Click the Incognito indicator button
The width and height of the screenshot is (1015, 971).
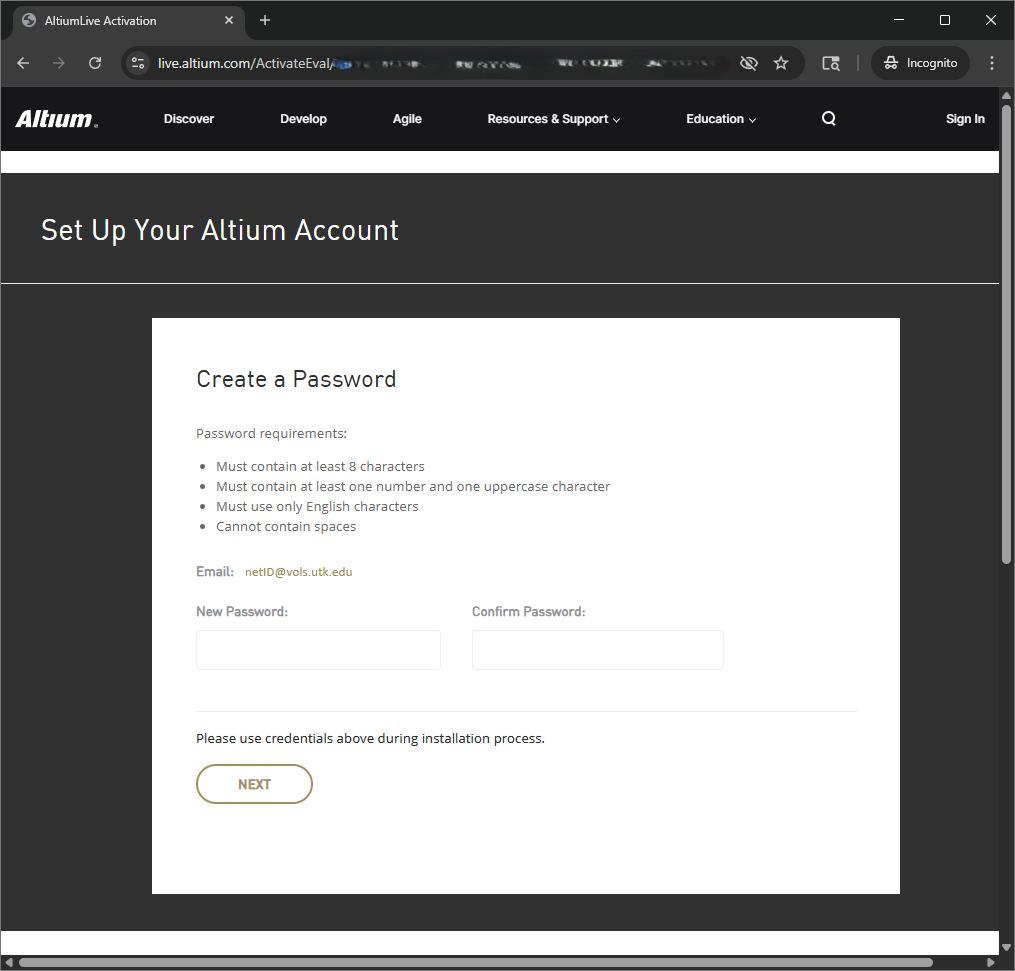(x=920, y=63)
